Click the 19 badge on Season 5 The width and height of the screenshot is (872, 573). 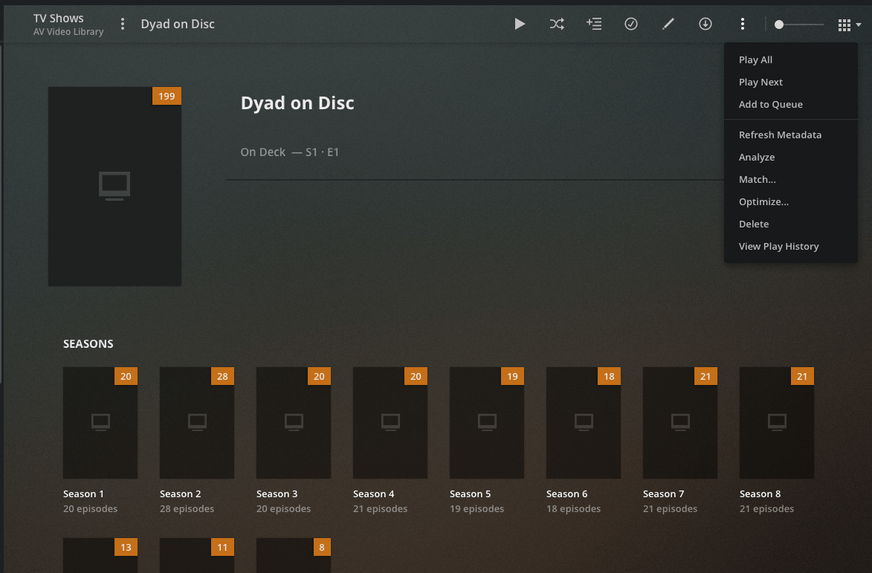pyautogui.click(x=512, y=376)
